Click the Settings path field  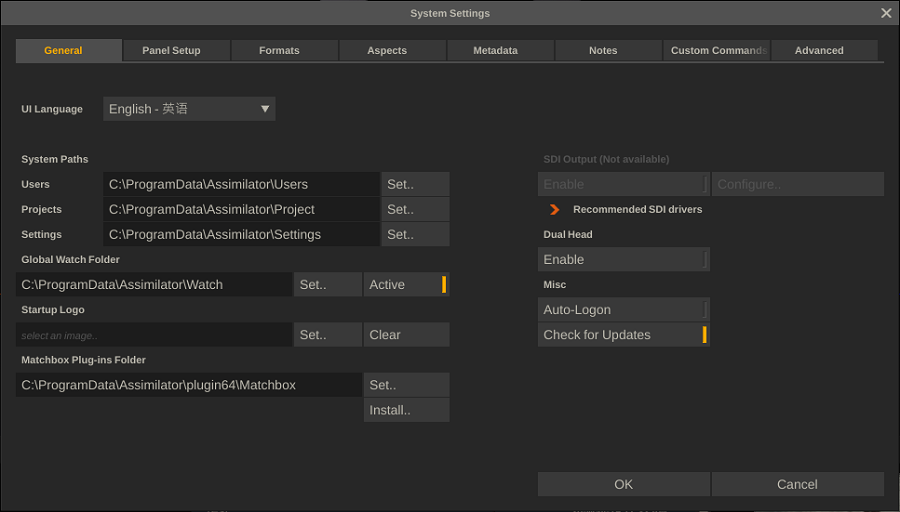tap(242, 234)
